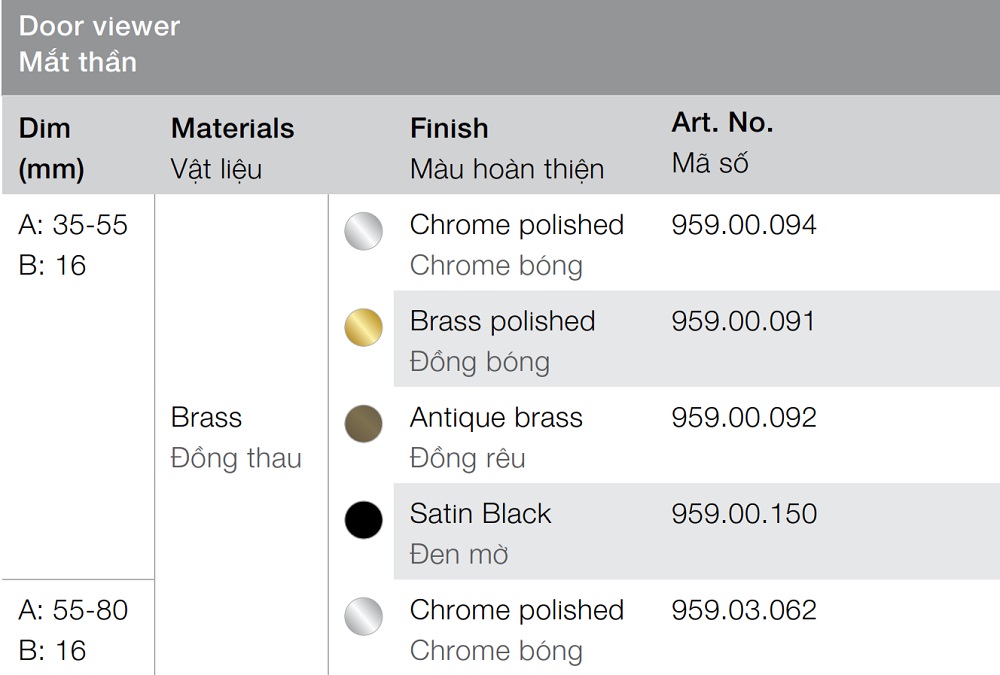
Task: Select the Brass polished gold swatch
Action: pos(364,329)
